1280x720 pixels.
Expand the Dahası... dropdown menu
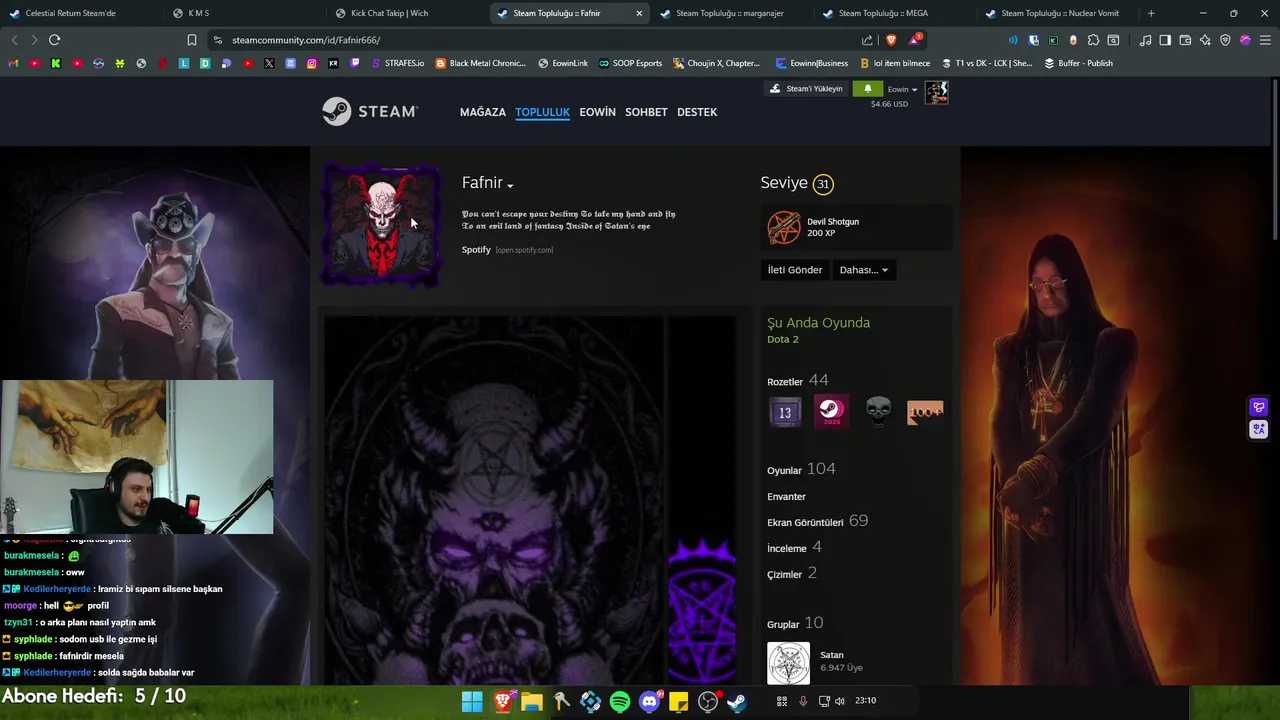864,270
